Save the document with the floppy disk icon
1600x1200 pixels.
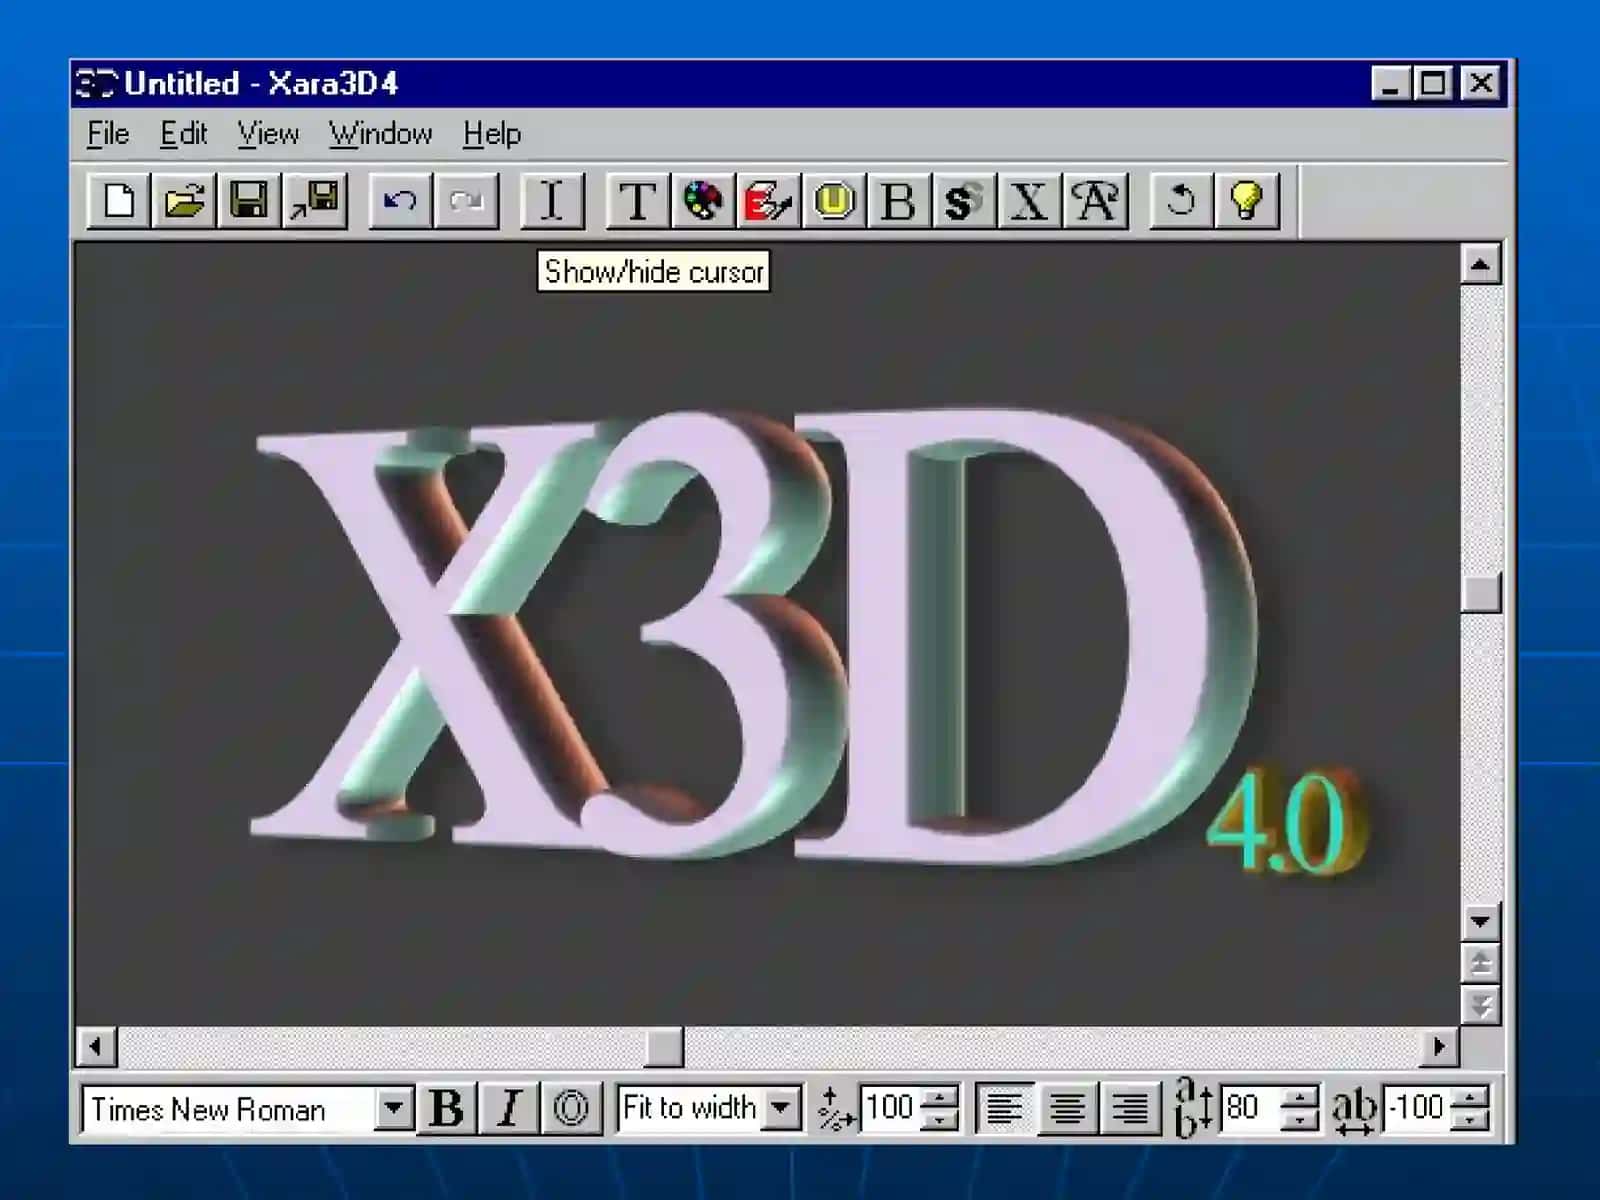pyautogui.click(x=249, y=201)
